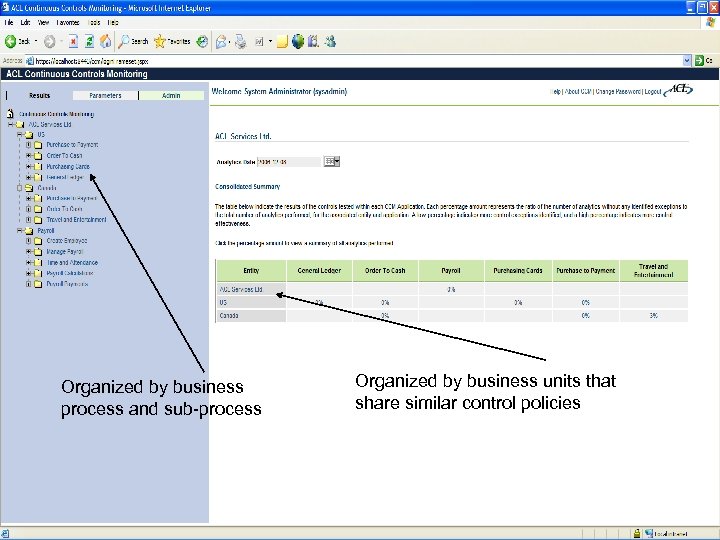Select Payroll Calculations tree item
The width and height of the screenshot is (720, 540).
pyautogui.click(x=70, y=273)
